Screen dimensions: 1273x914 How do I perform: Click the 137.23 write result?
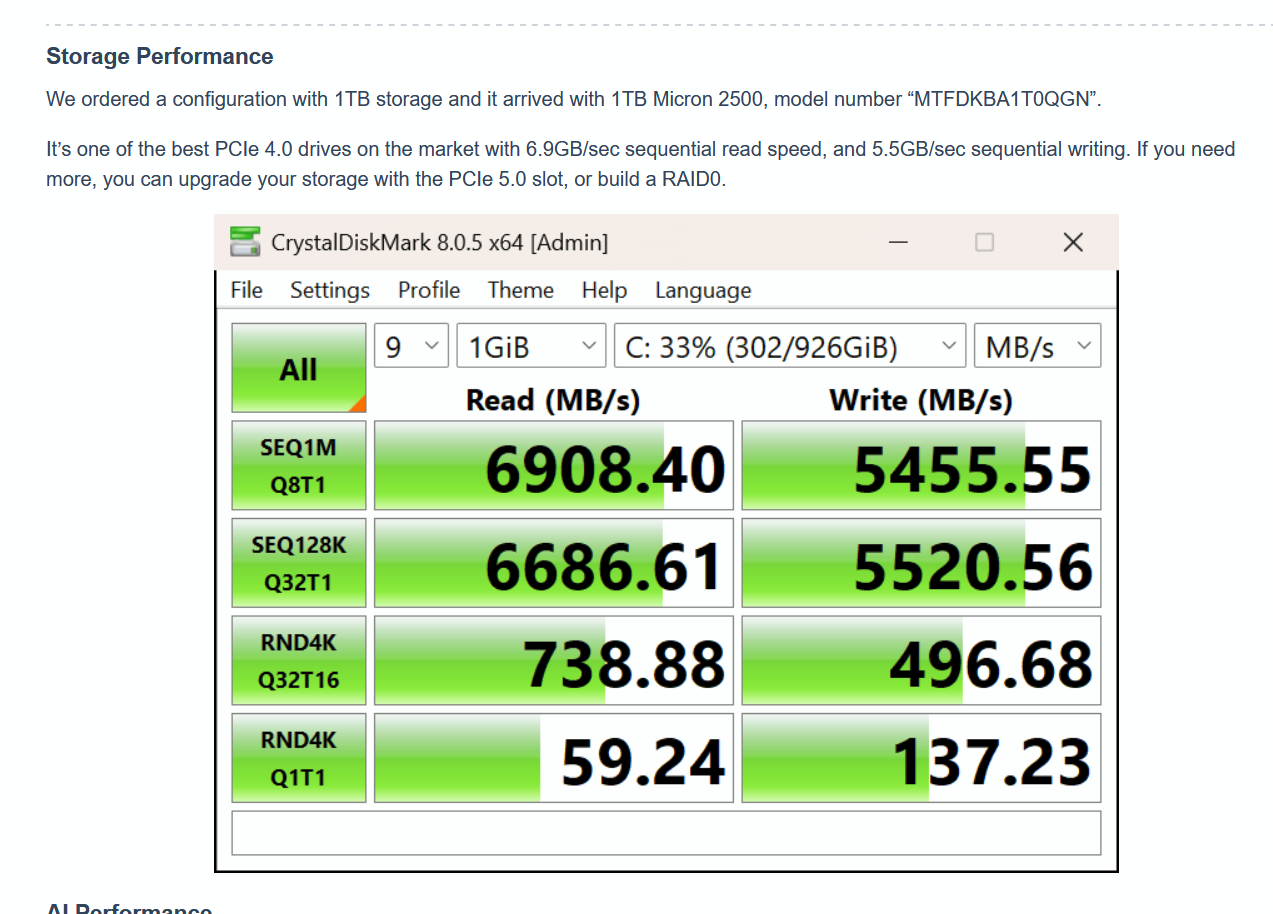[921, 758]
